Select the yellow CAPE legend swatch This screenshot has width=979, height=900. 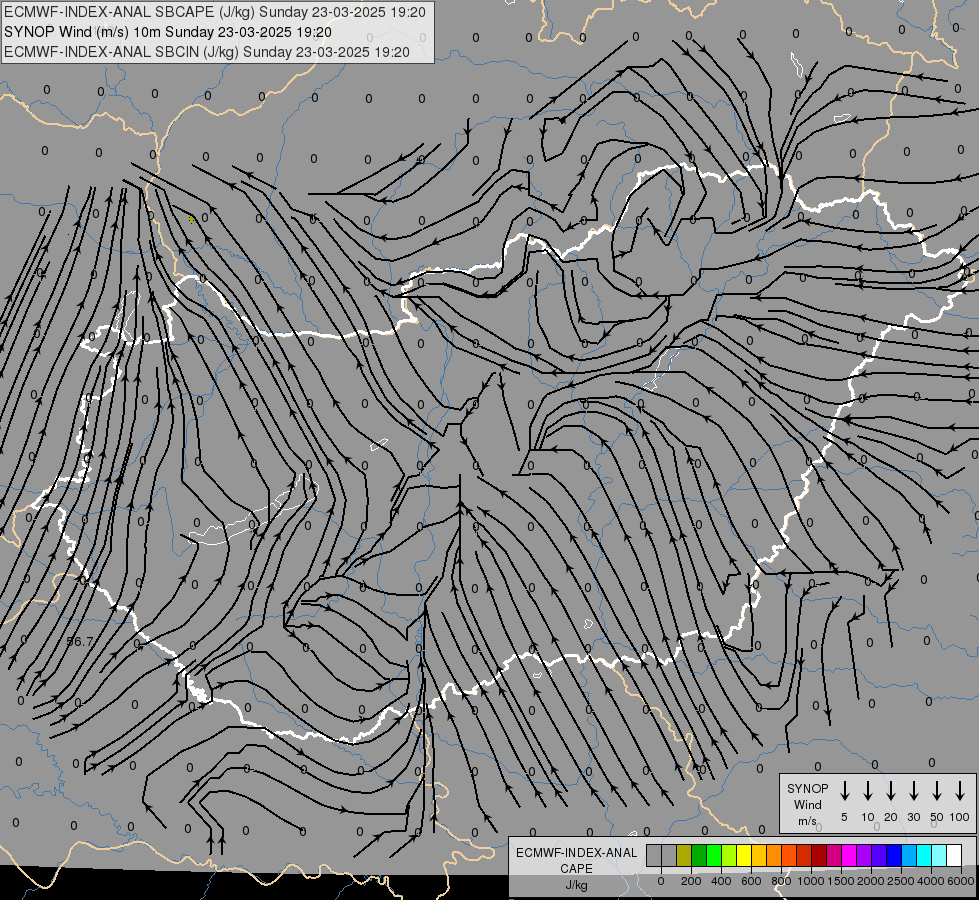pyautogui.click(x=744, y=855)
